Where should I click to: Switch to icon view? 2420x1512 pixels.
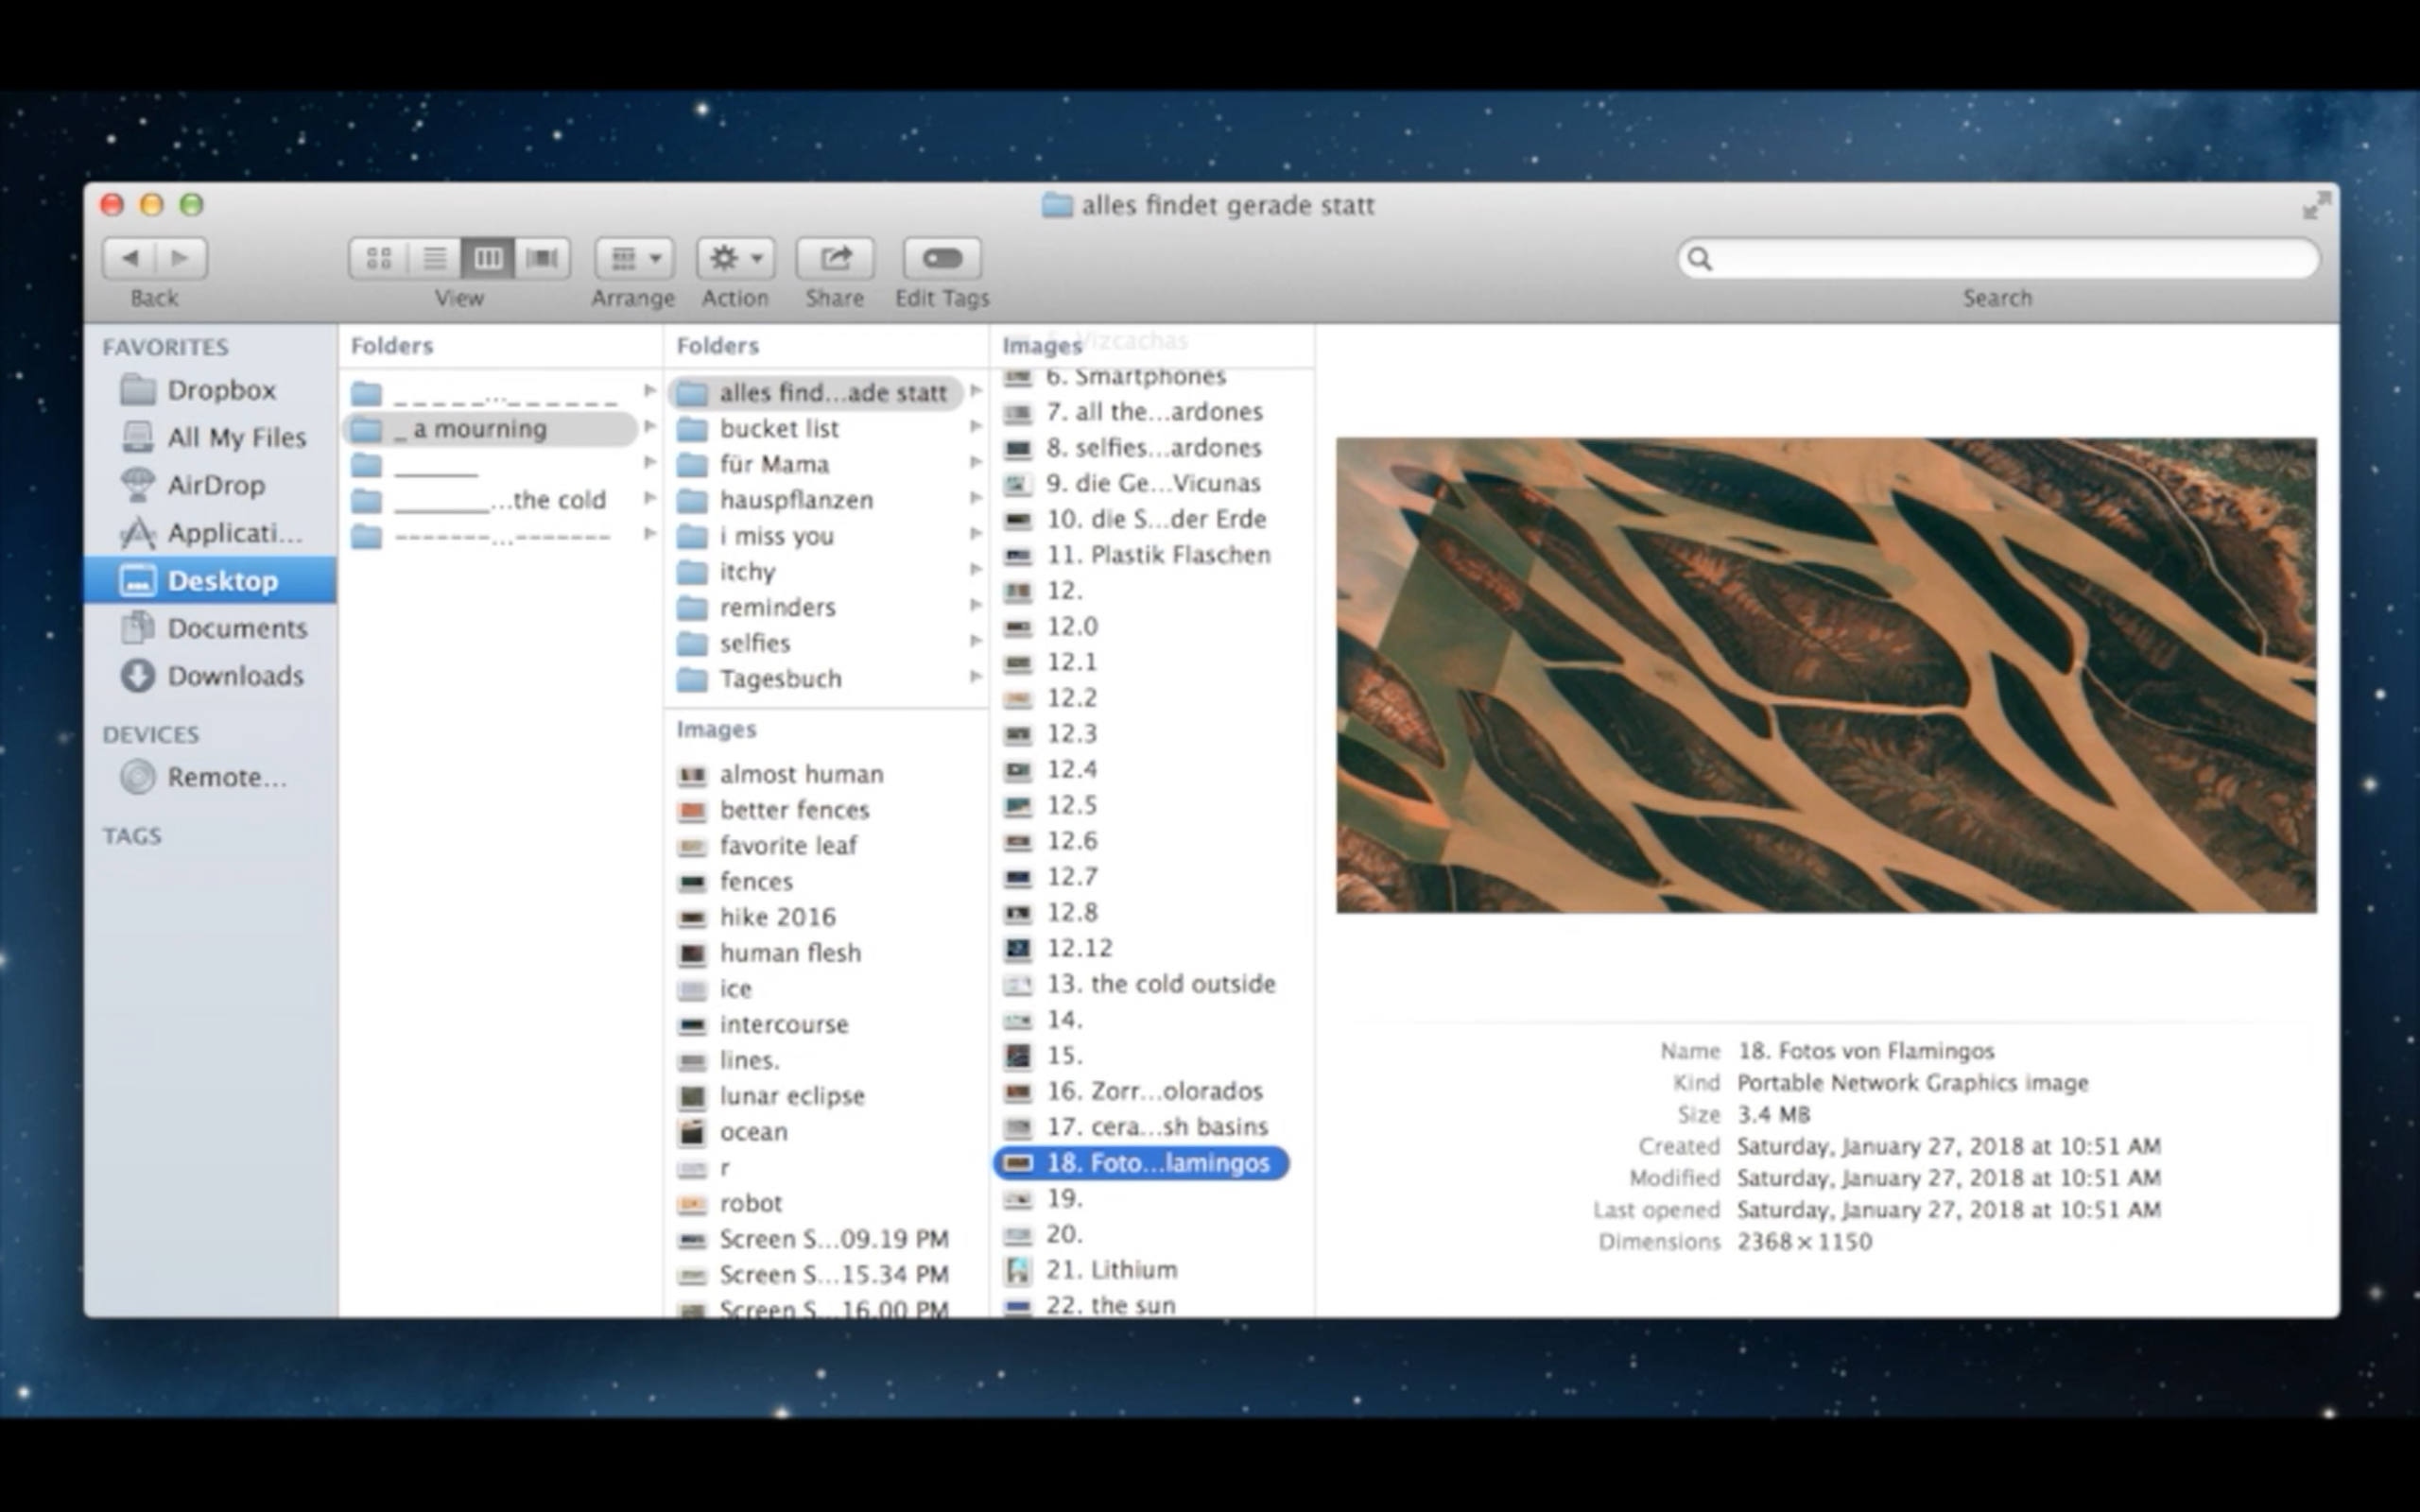coord(379,259)
